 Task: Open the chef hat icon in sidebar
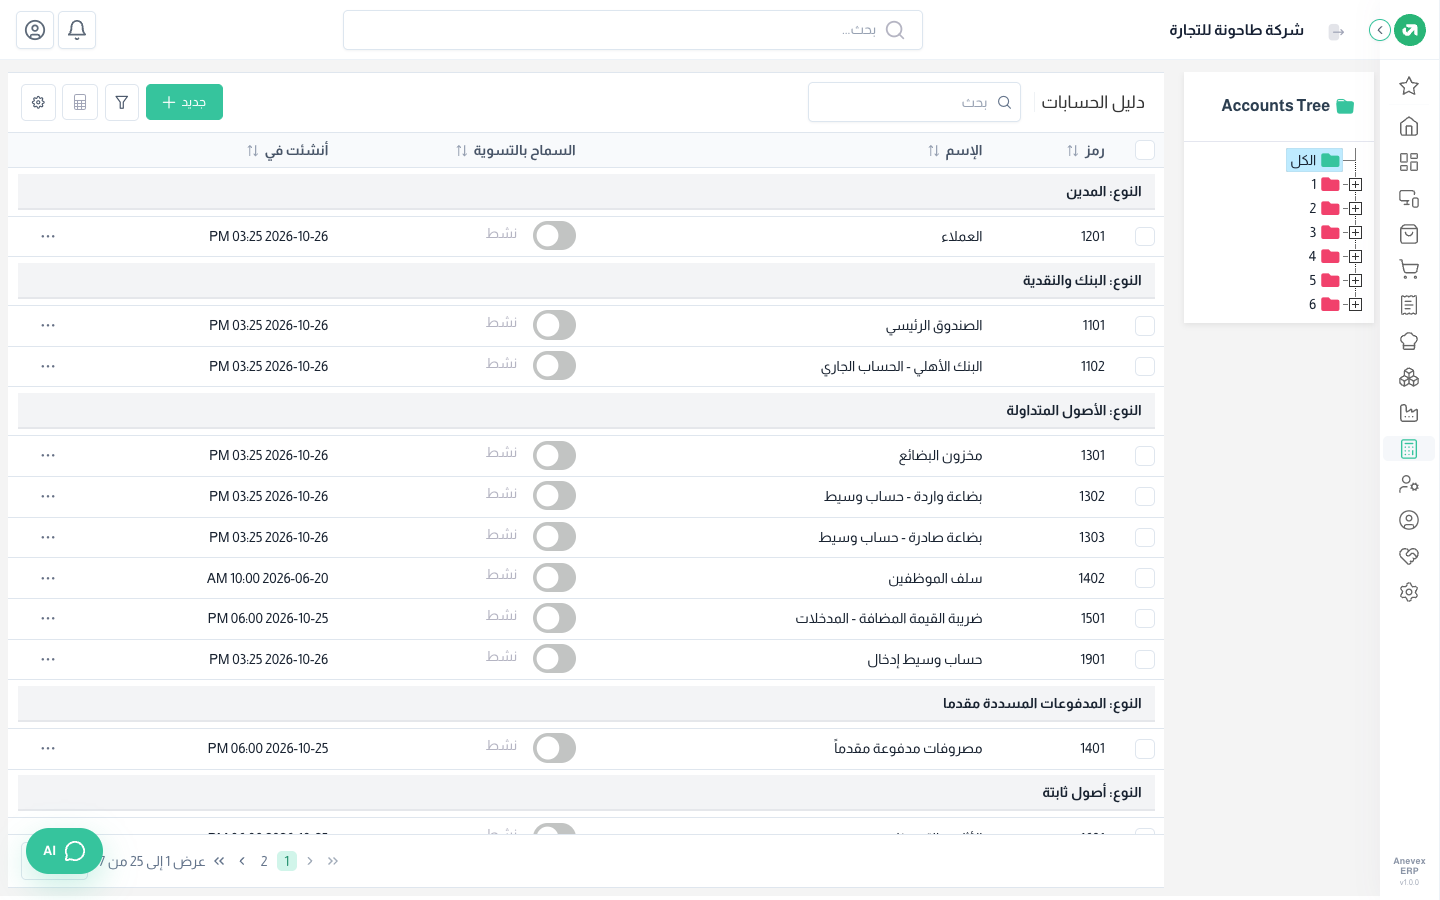coord(1409,341)
